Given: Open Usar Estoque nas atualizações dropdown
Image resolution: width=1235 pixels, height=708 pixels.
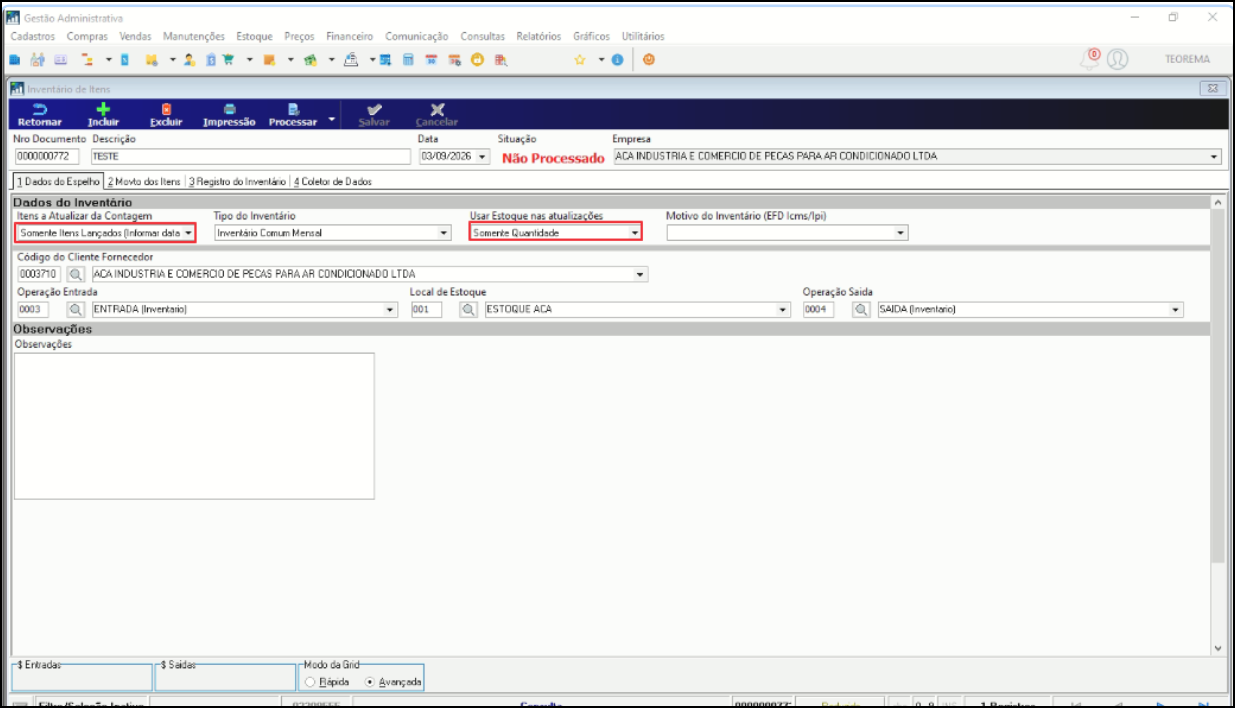Looking at the screenshot, I should click(x=634, y=233).
